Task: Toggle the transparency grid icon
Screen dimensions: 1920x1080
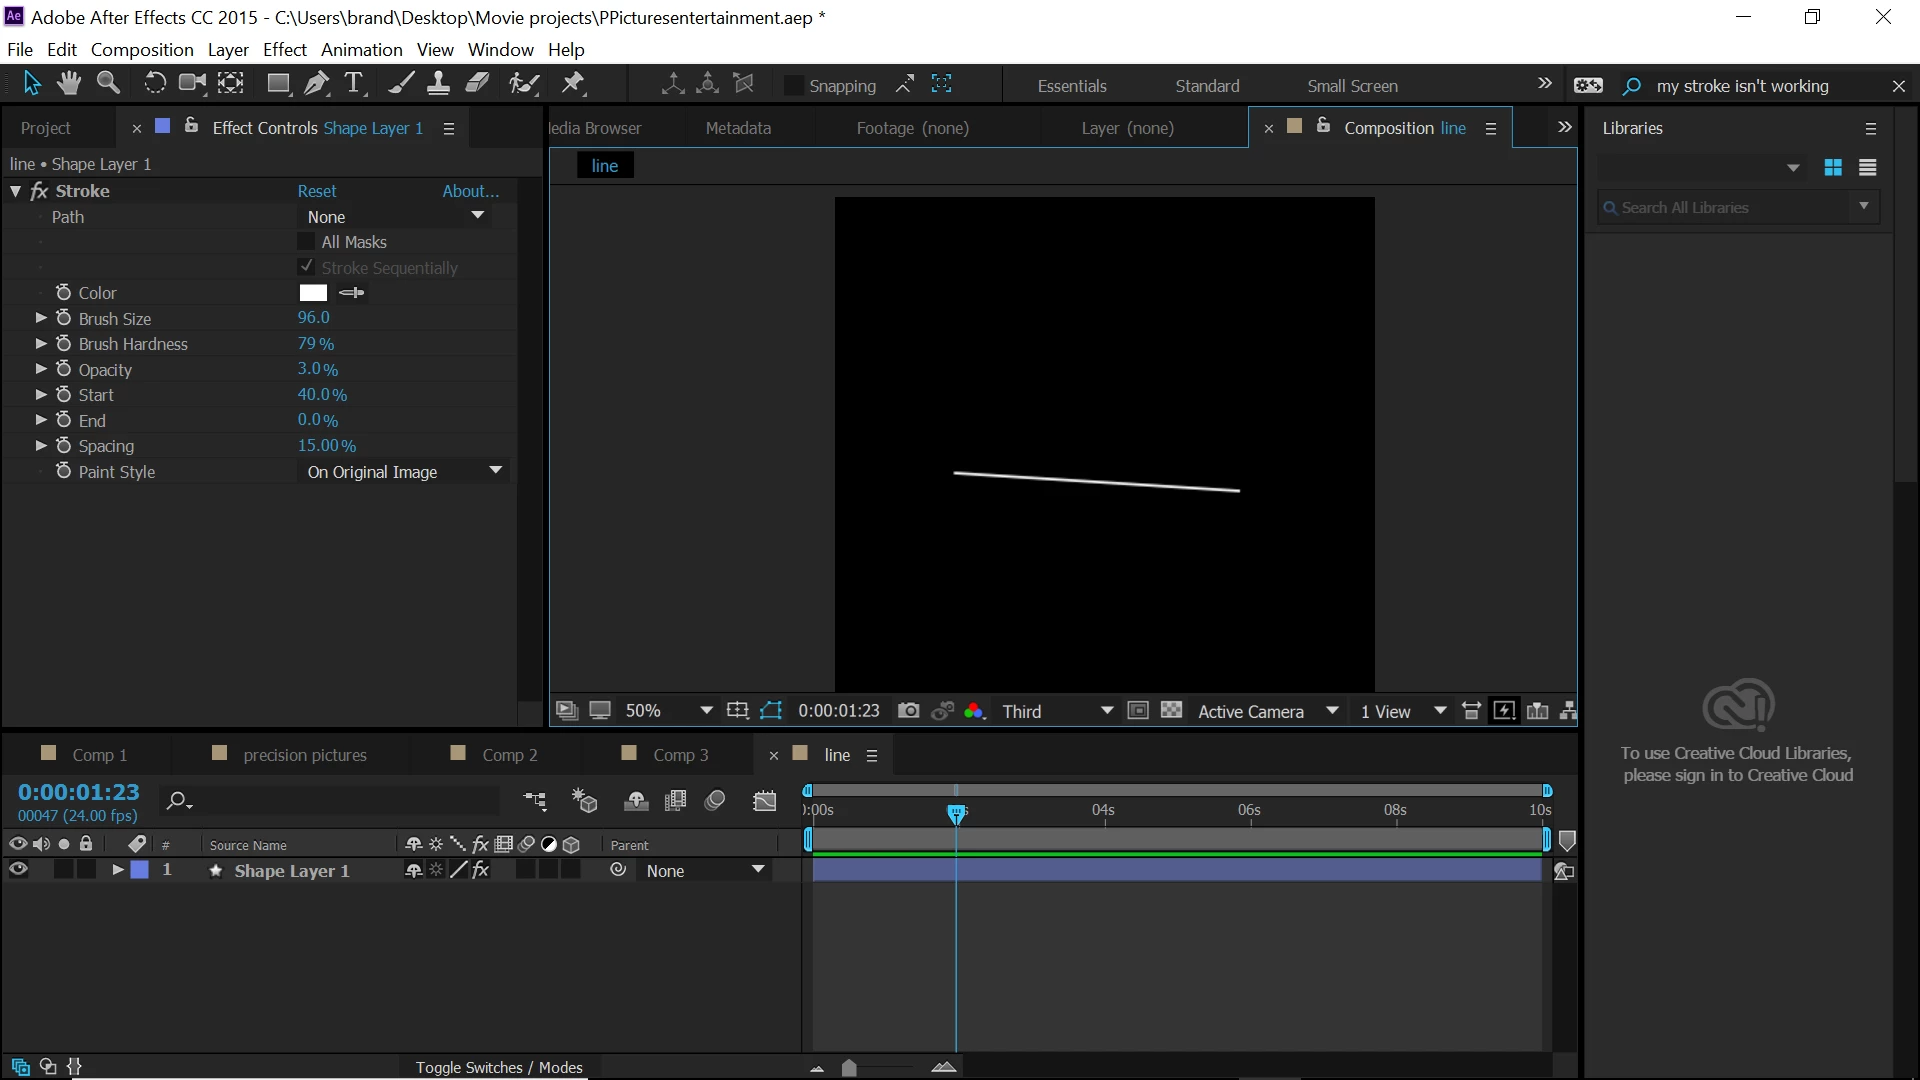Action: (1171, 711)
